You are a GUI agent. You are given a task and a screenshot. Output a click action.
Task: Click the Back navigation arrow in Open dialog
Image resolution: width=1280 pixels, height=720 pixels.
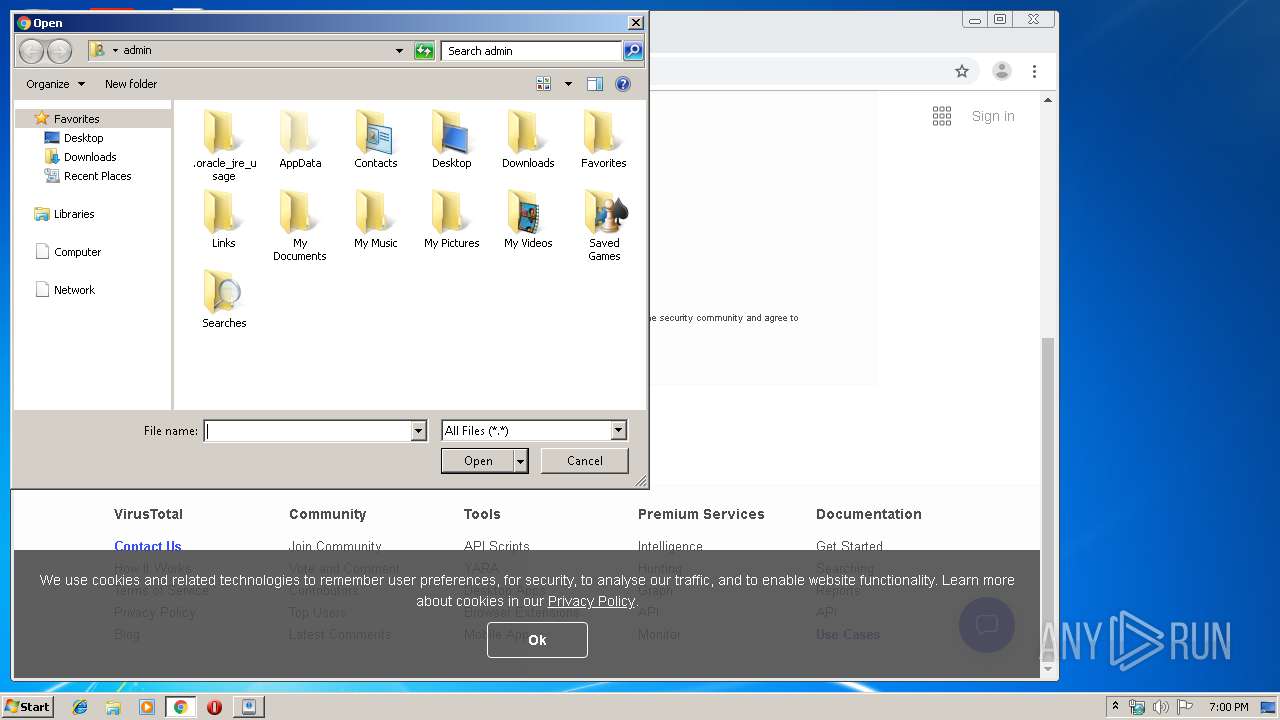[31, 51]
